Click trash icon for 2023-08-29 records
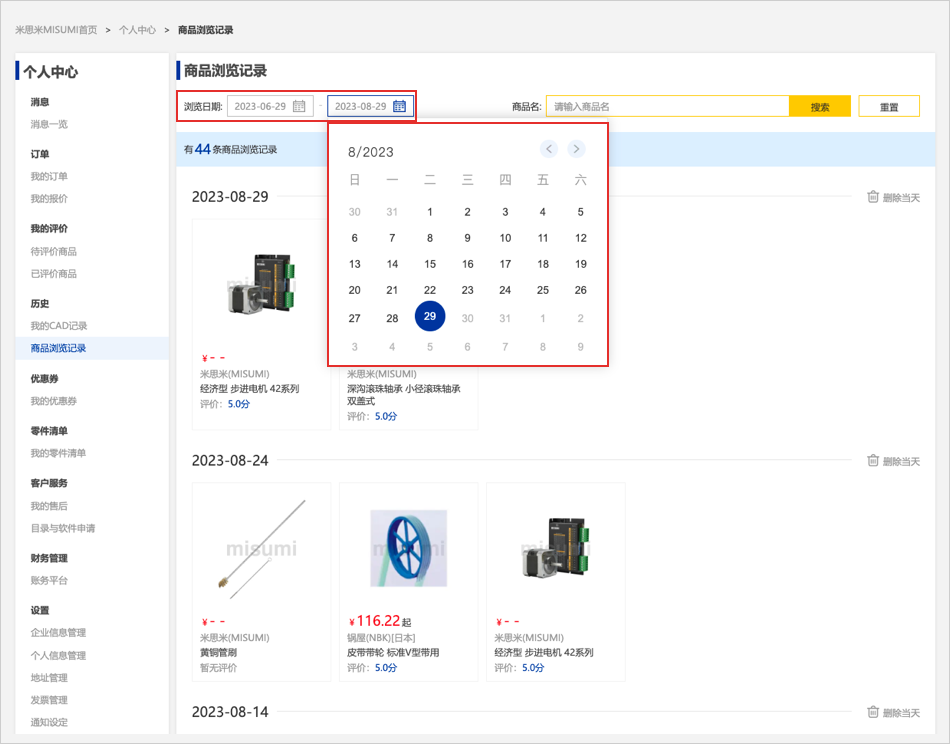The width and height of the screenshot is (950, 744). click(x=873, y=197)
